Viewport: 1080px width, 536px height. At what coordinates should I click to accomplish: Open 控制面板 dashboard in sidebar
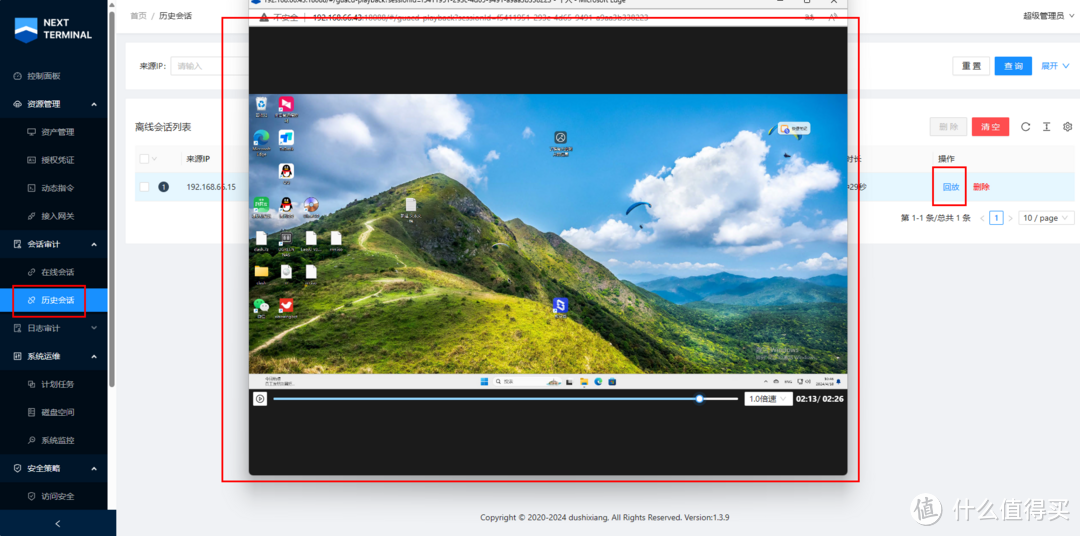pyautogui.click(x=43, y=76)
